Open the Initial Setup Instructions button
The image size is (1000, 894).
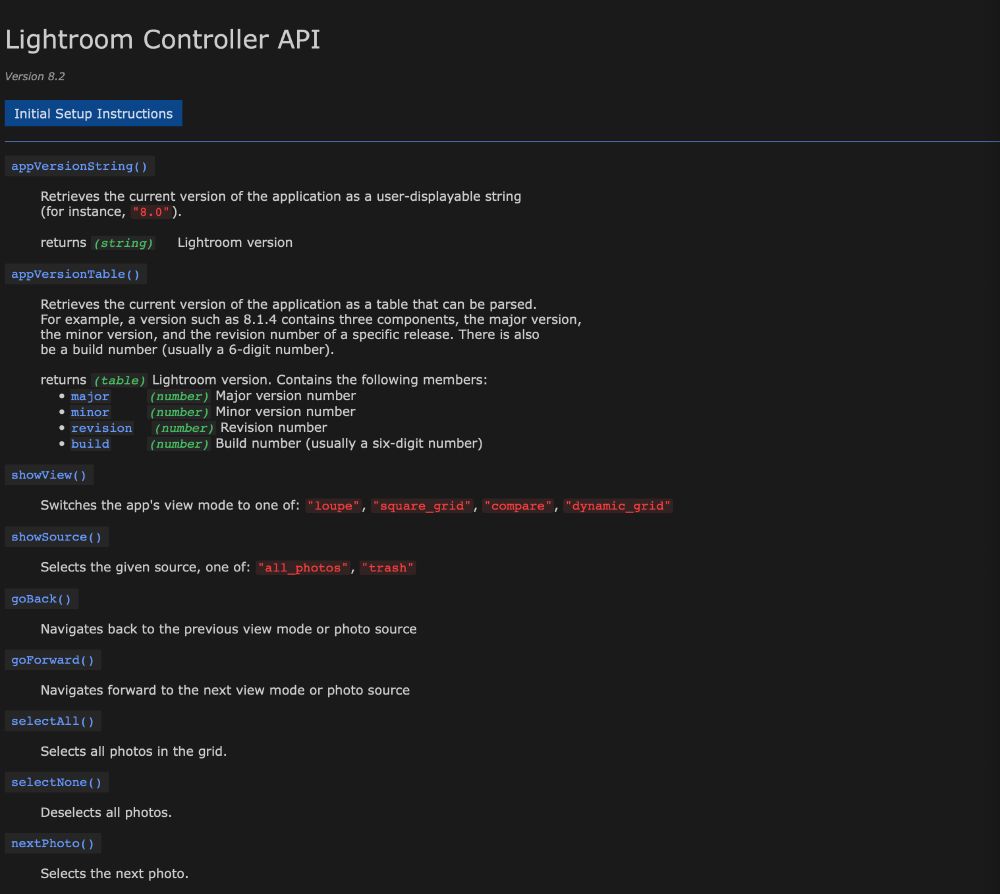(93, 114)
